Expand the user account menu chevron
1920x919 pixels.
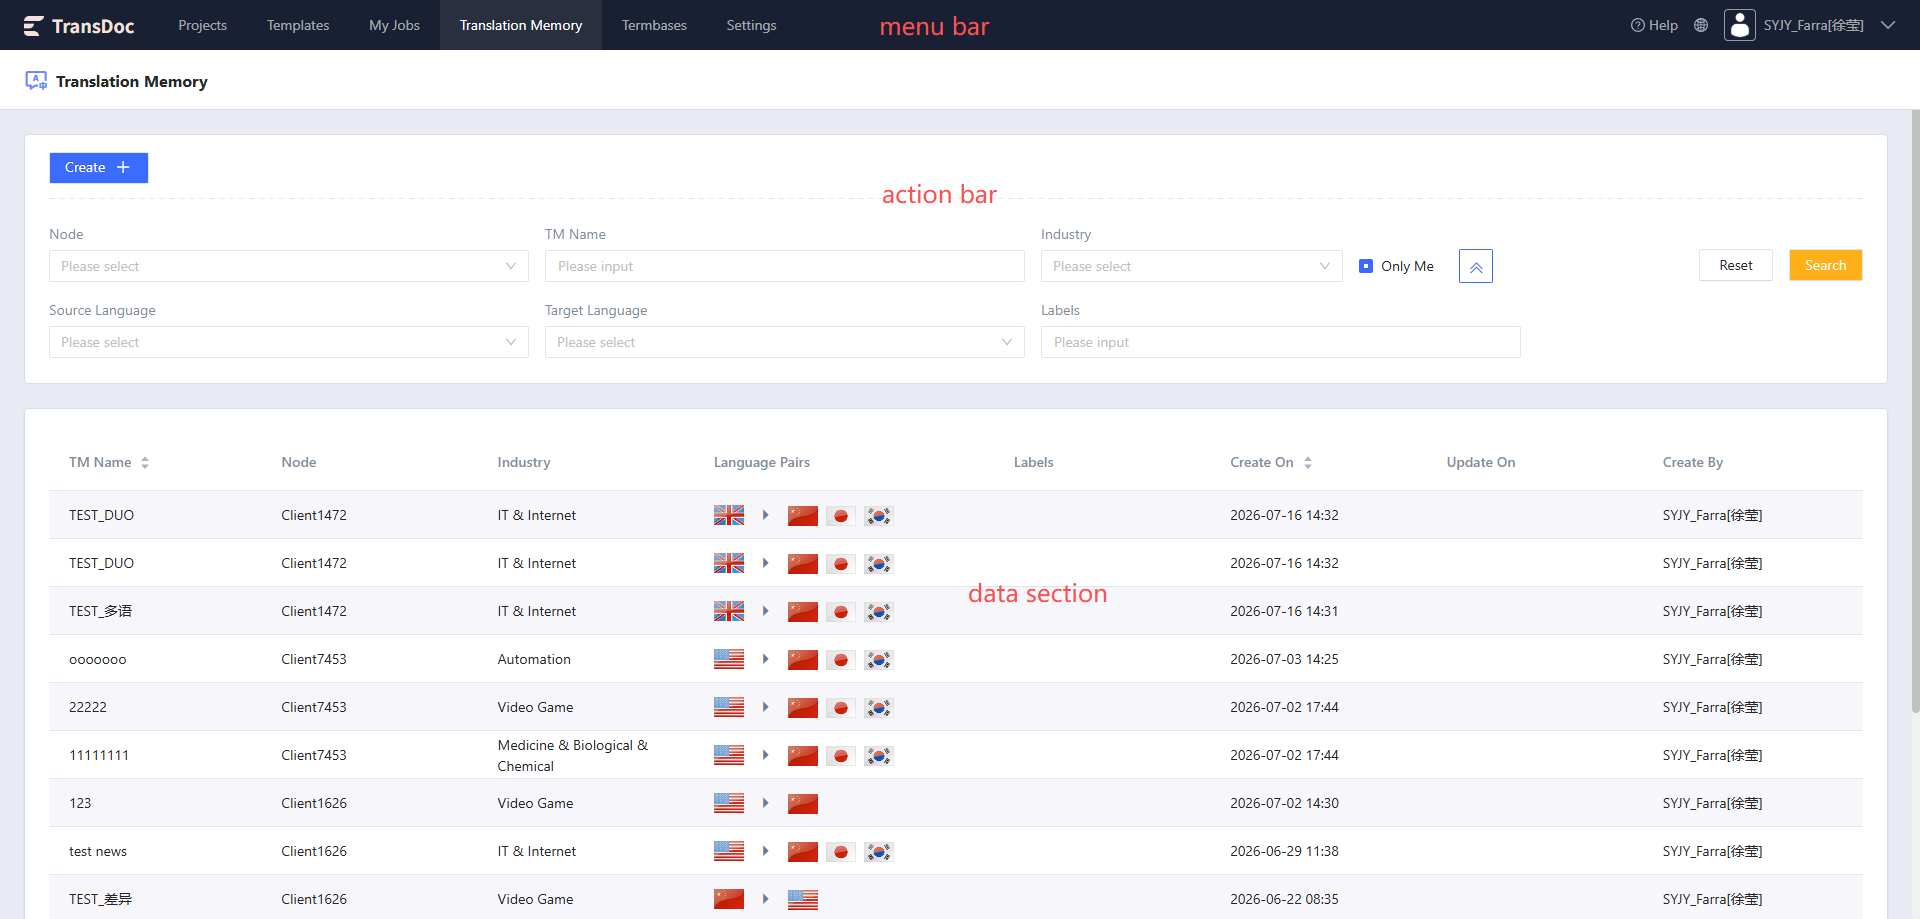click(1888, 25)
